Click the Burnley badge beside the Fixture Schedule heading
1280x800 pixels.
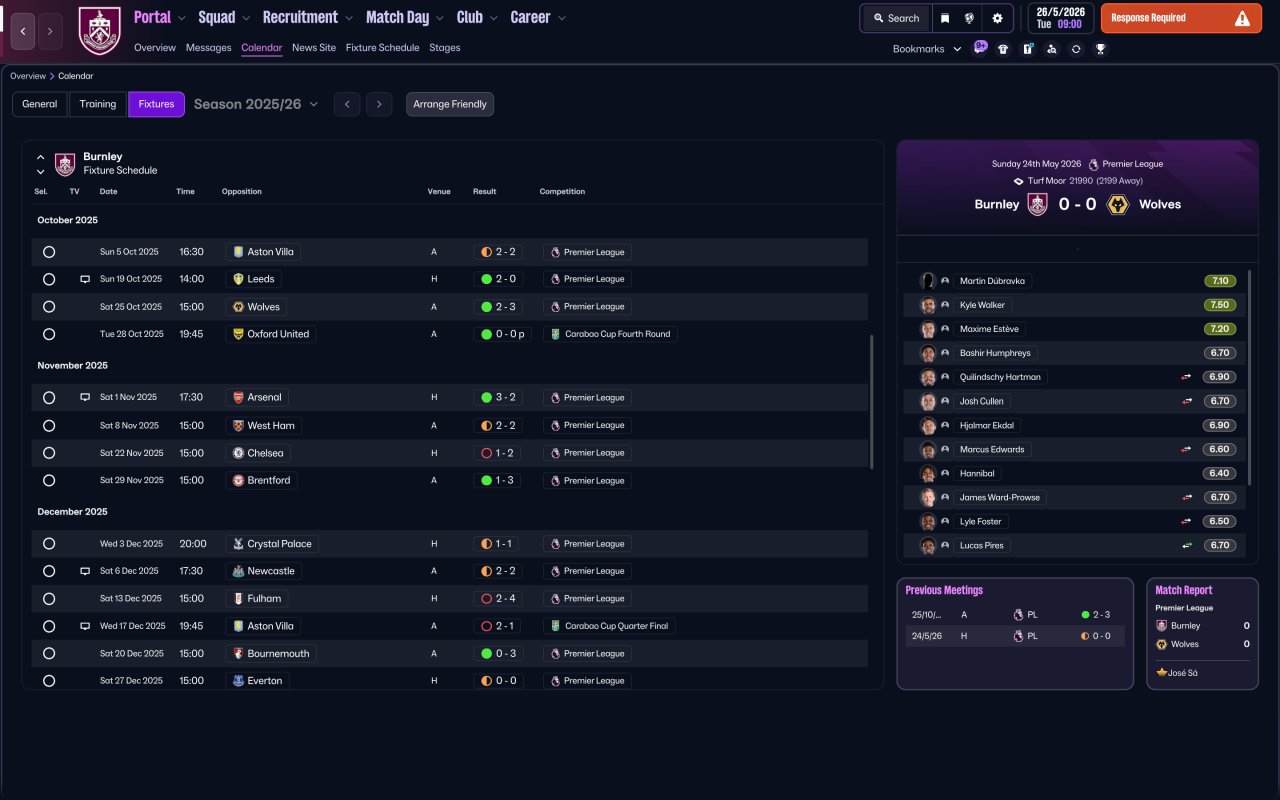point(65,164)
